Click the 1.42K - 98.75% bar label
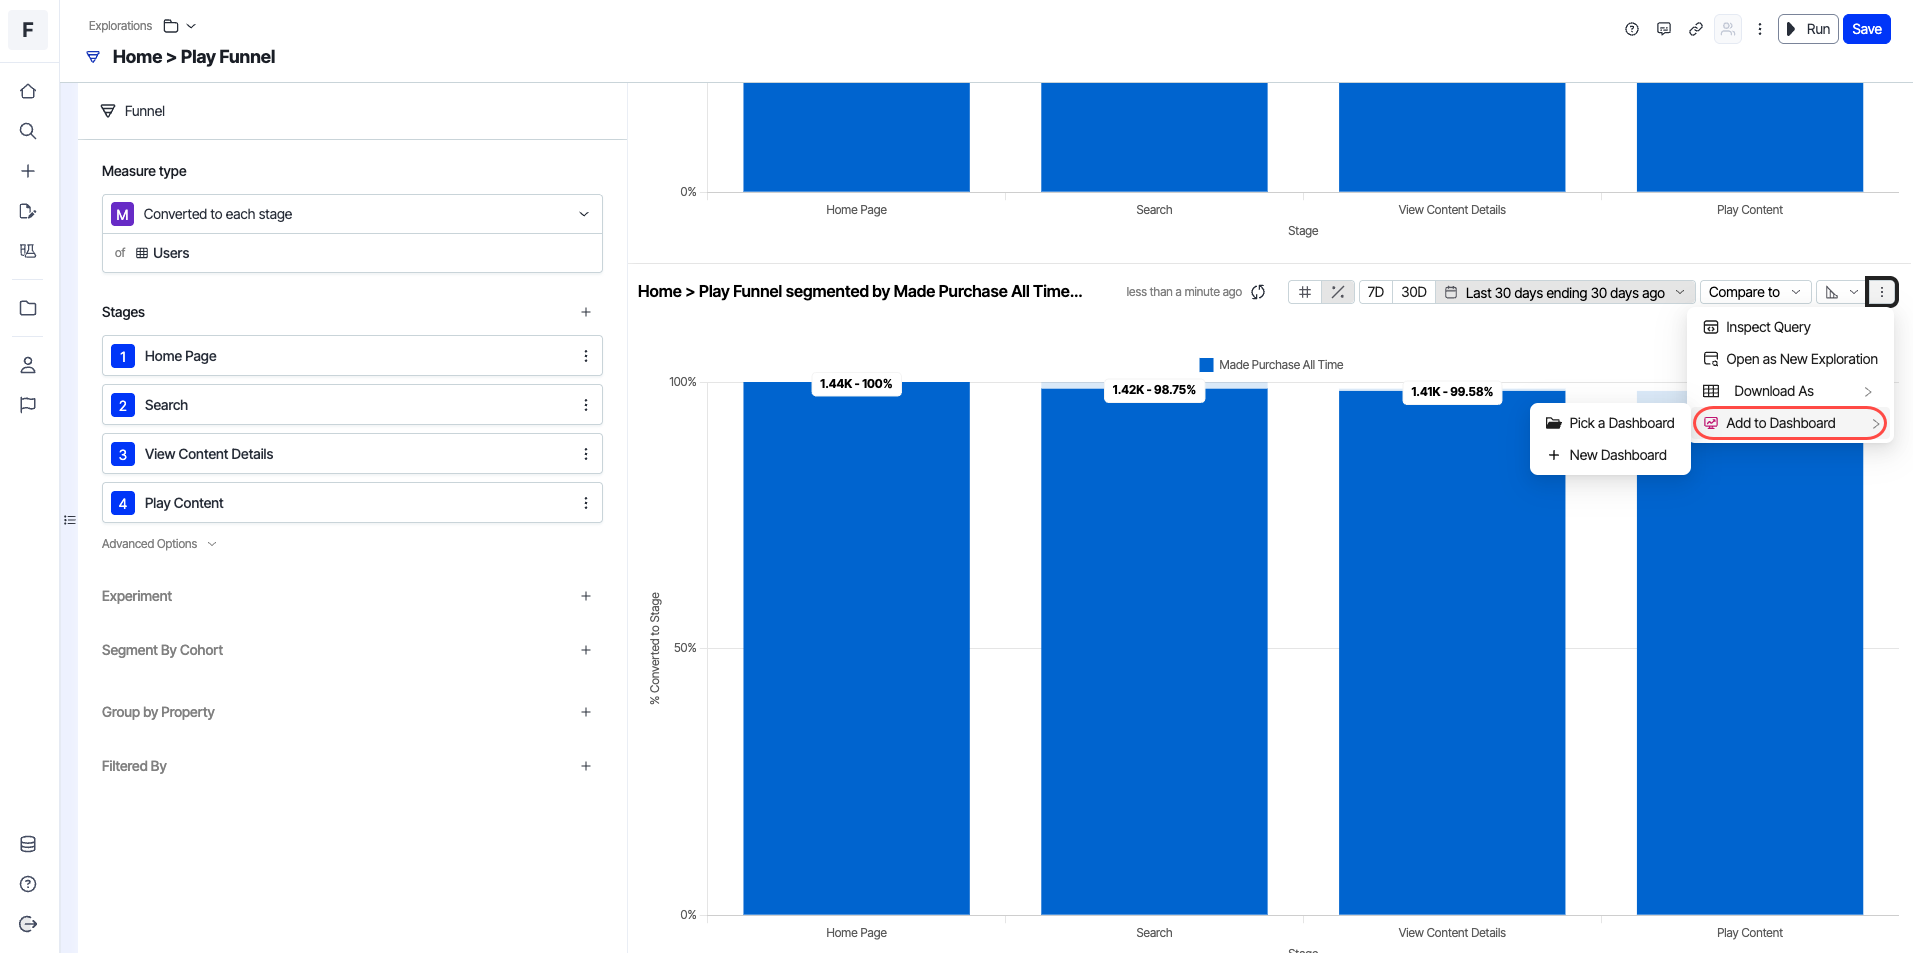 [x=1154, y=390]
